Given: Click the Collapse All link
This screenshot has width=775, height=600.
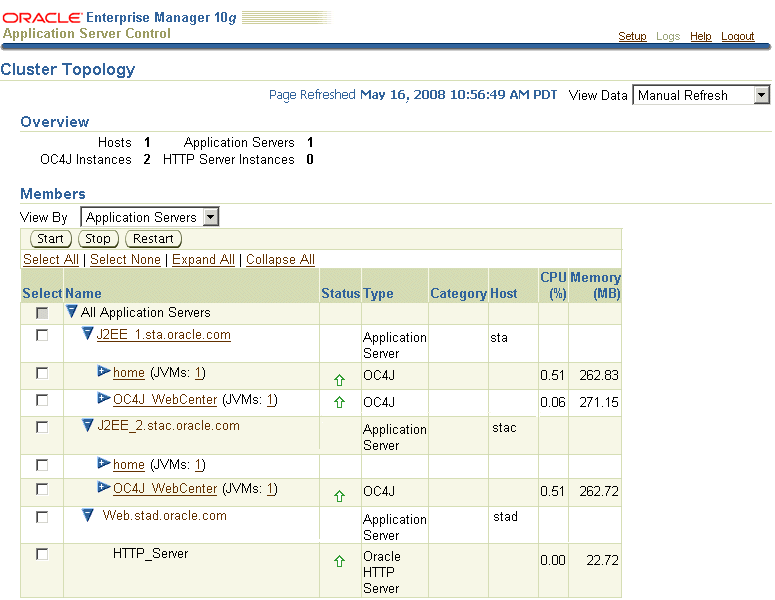Looking at the screenshot, I should click(x=280, y=259).
